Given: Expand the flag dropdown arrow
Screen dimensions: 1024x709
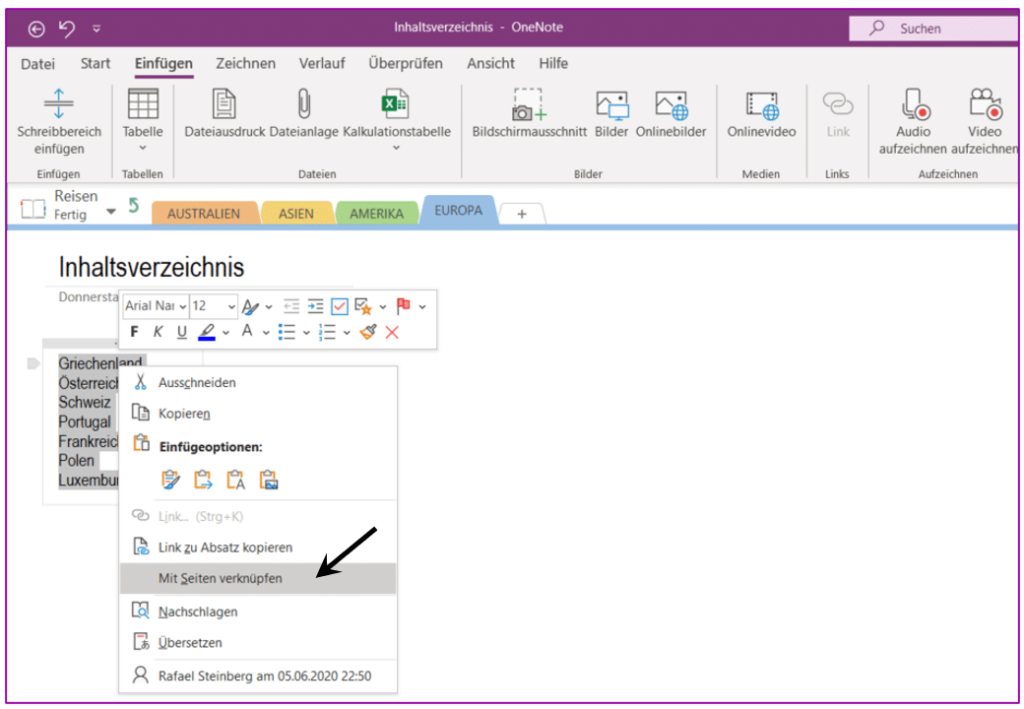Looking at the screenshot, I should click(423, 306).
